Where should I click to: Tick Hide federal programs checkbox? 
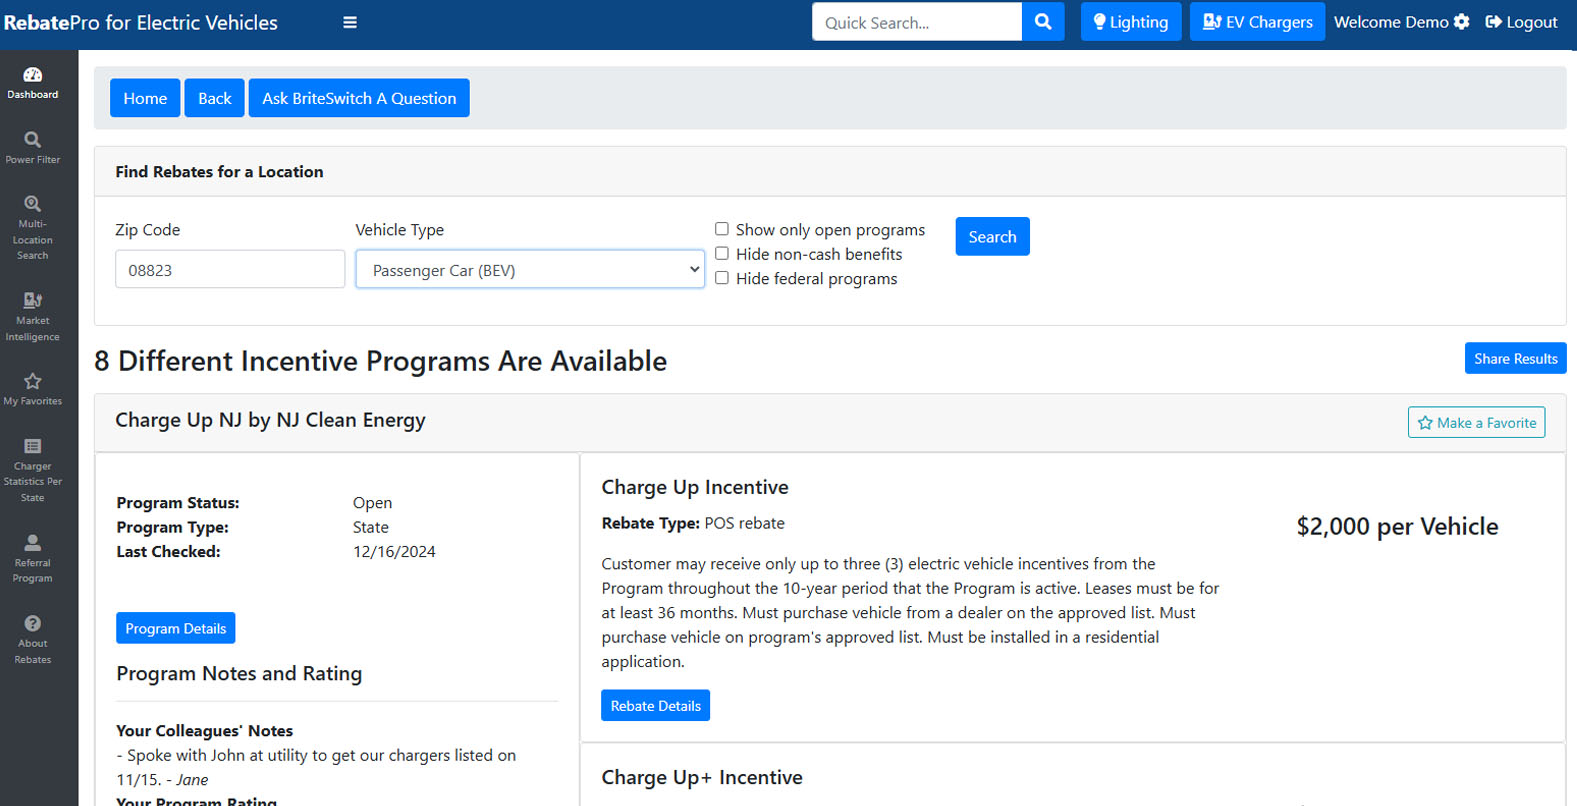722,278
